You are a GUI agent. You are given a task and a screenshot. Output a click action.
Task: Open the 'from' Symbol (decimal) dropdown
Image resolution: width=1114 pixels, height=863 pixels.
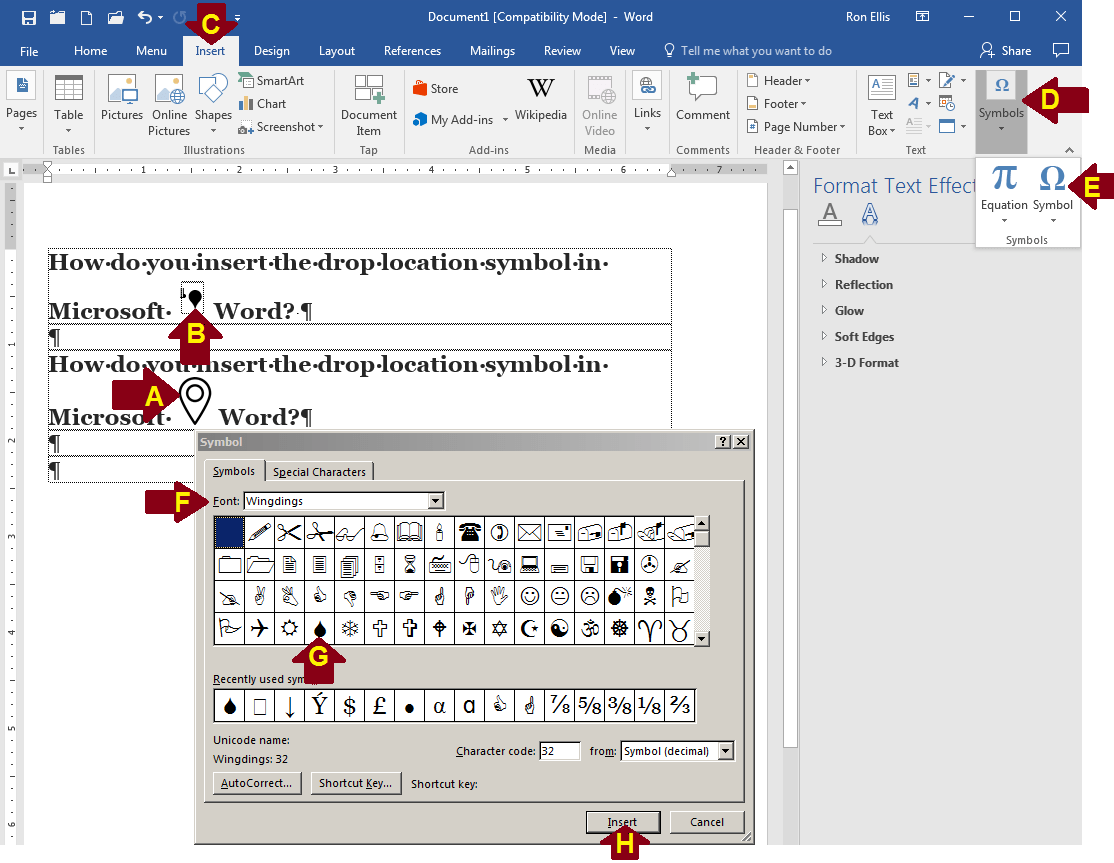(725, 751)
